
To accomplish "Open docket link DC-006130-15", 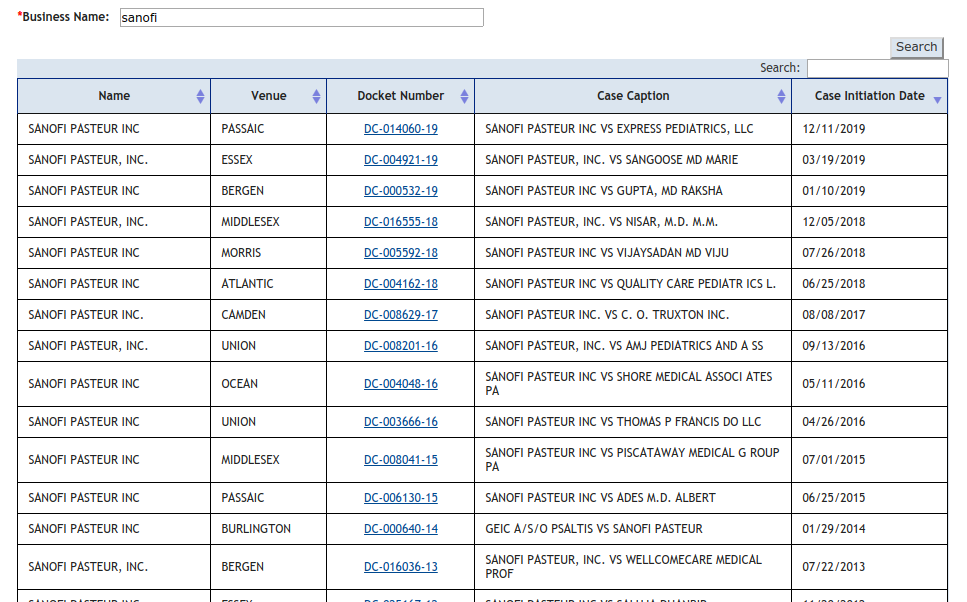I will (x=401, y=498).
